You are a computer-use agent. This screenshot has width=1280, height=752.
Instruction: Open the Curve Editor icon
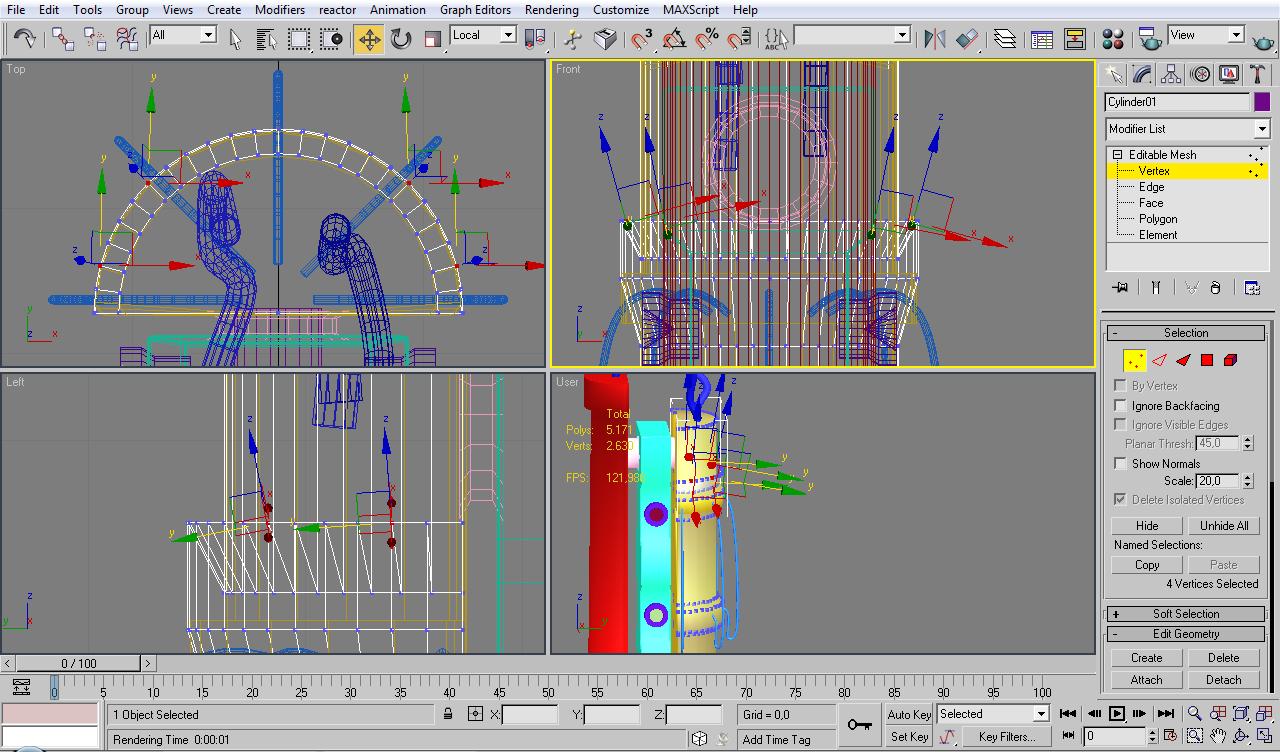click(x=1041, y=39)
